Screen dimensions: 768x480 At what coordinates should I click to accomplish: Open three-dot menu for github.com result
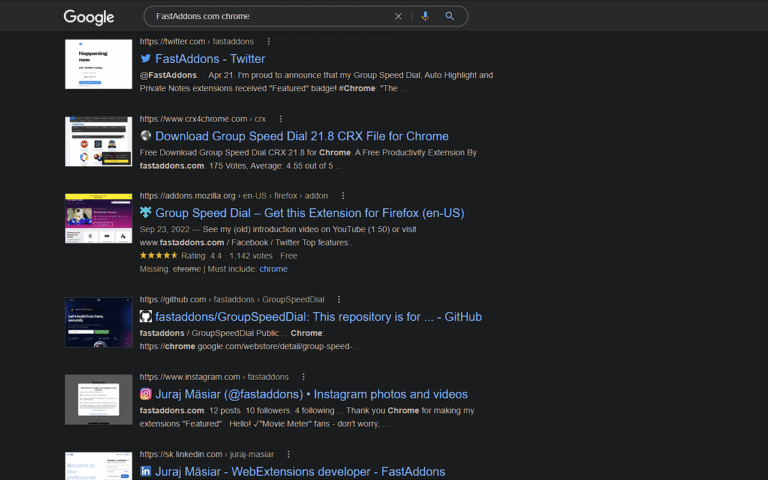339,299
